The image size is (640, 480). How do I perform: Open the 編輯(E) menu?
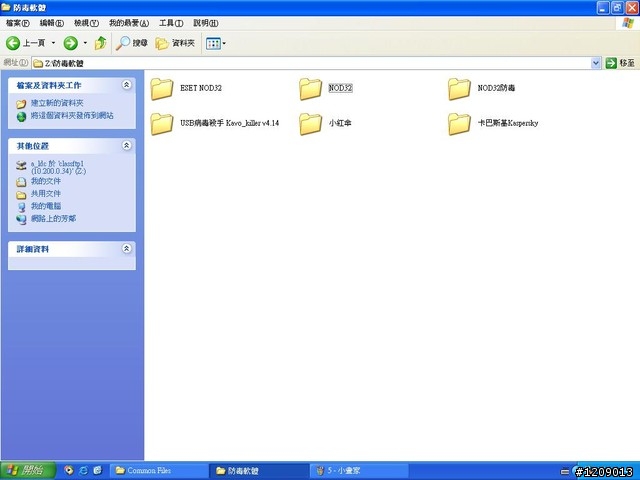(x=51, y=23)
